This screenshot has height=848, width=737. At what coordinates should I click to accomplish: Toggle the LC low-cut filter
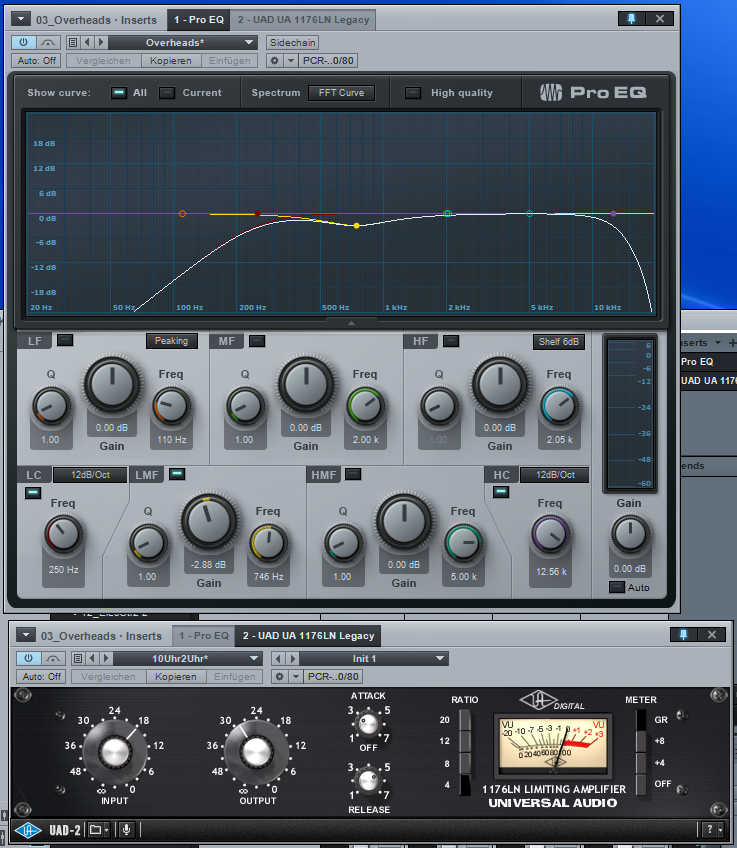[33, 493]
